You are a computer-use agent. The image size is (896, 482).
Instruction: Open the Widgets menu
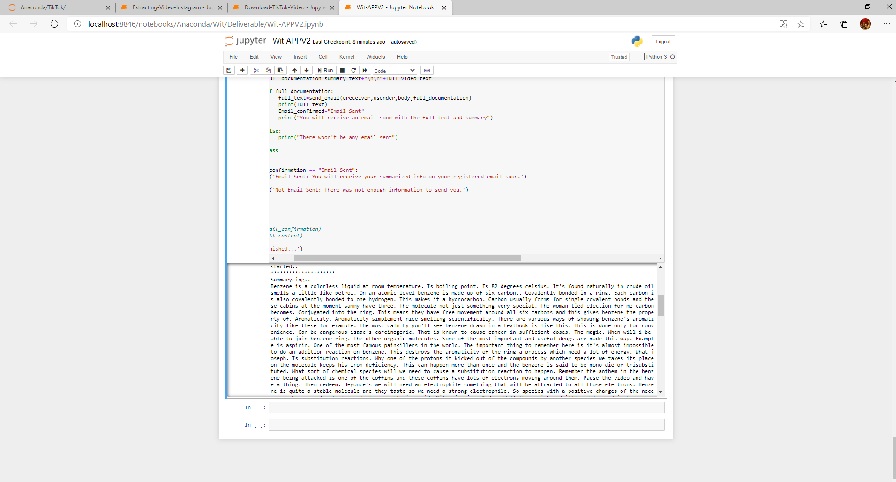click(375, 57)
